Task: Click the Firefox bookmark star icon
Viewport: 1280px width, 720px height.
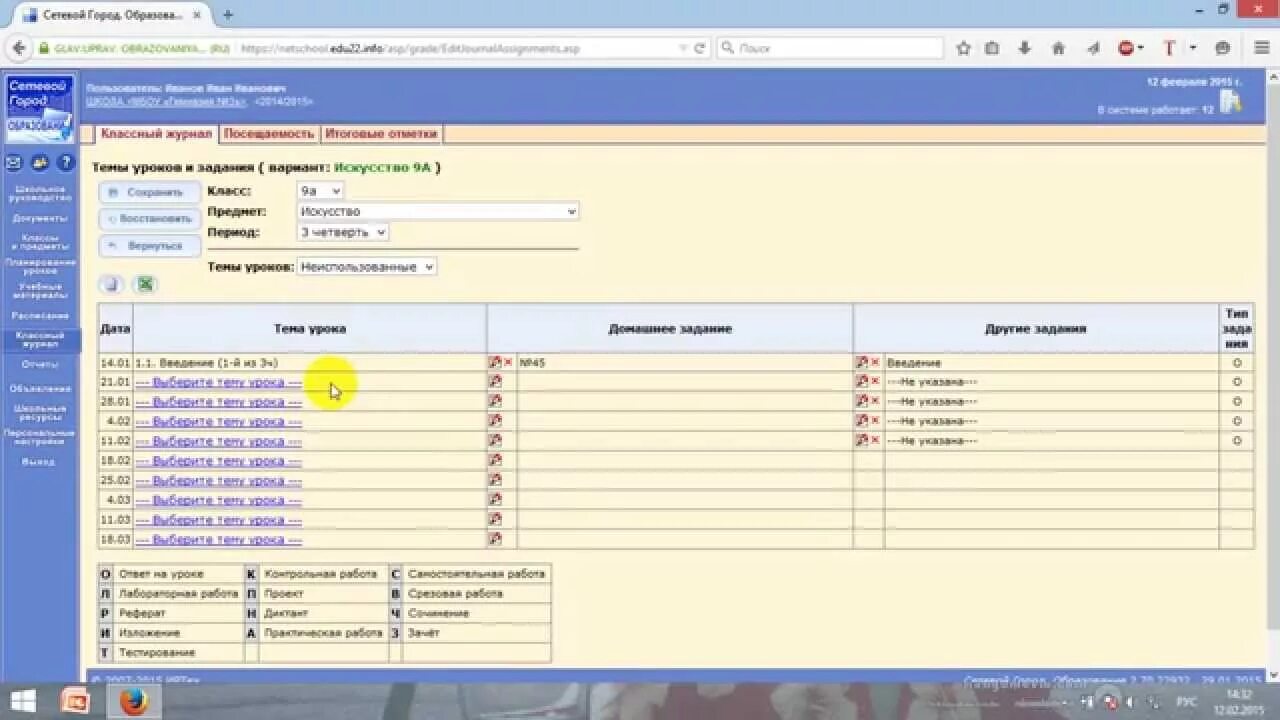Action: click(963, 48)
